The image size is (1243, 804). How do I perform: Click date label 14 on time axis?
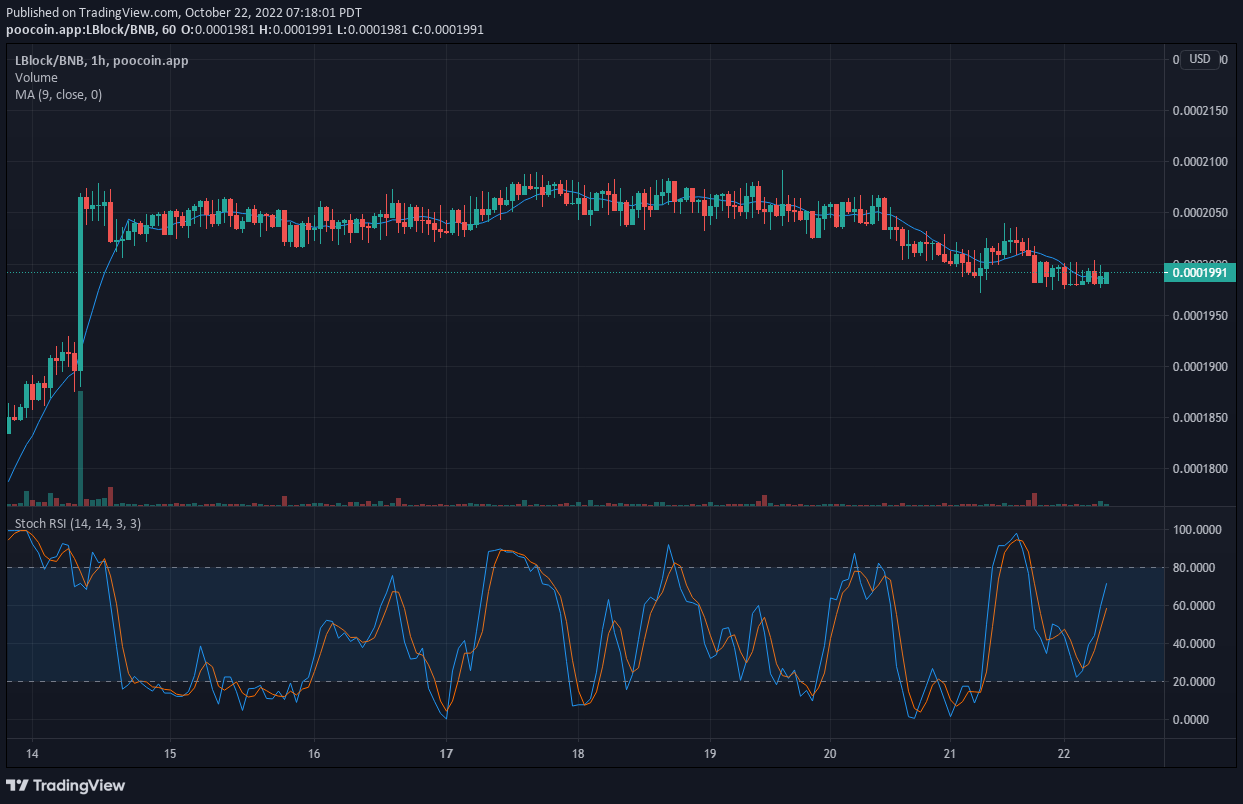click(x=32, y=754)
